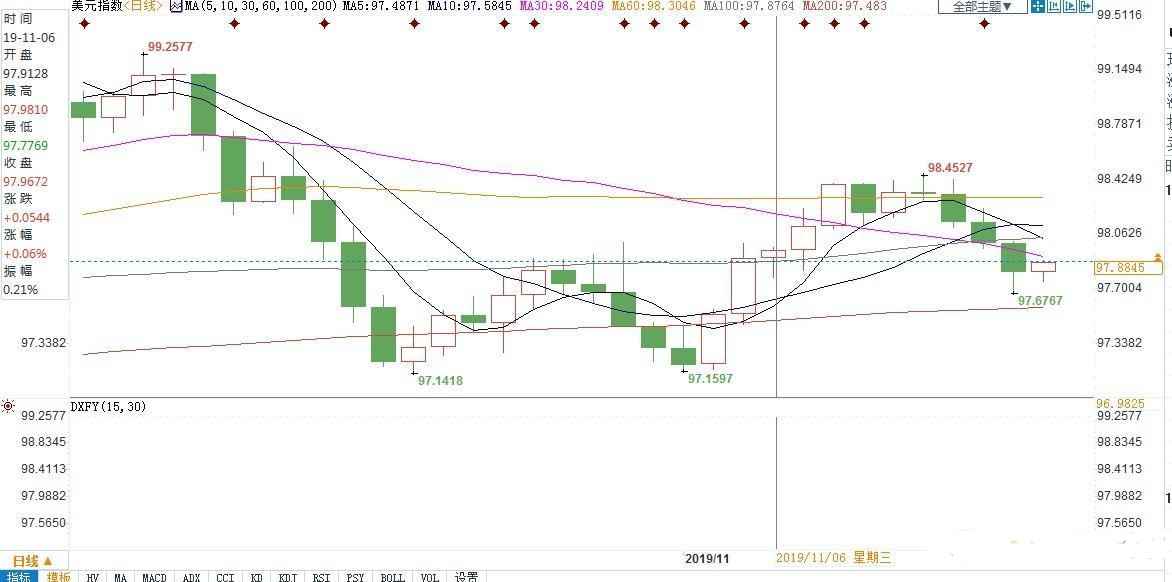Toggle the BOLL indicator
Viewport: 1172px width, 582px height.
pos(392,577)
